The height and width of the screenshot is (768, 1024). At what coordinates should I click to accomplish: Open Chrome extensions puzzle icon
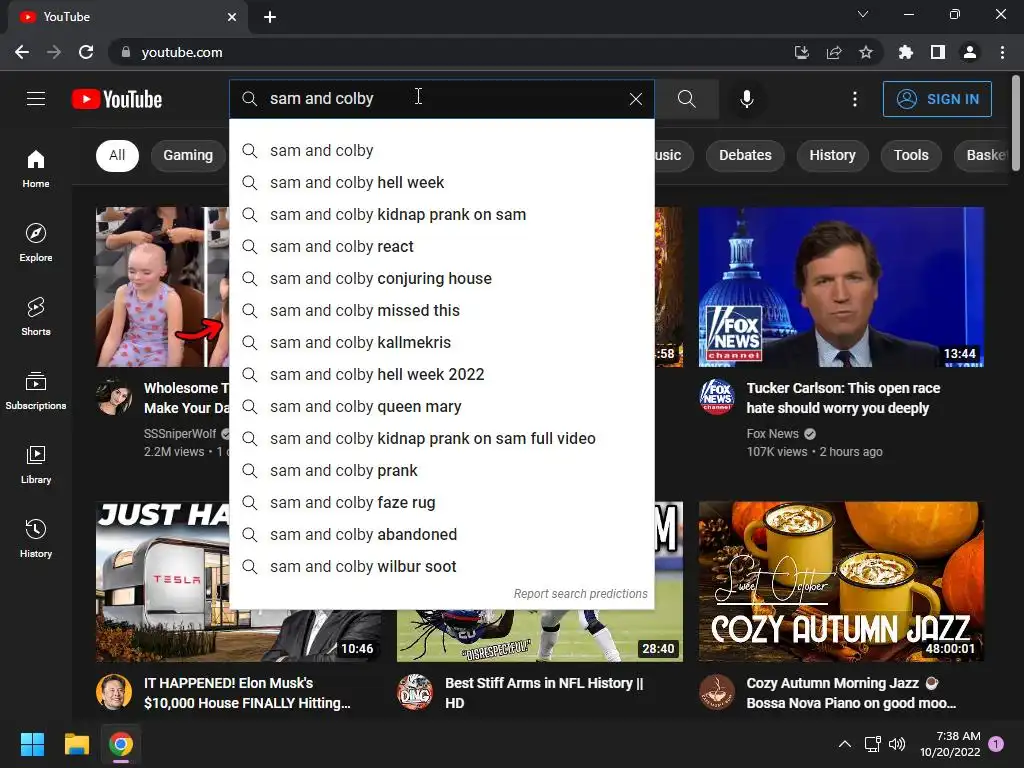(906, 52)
